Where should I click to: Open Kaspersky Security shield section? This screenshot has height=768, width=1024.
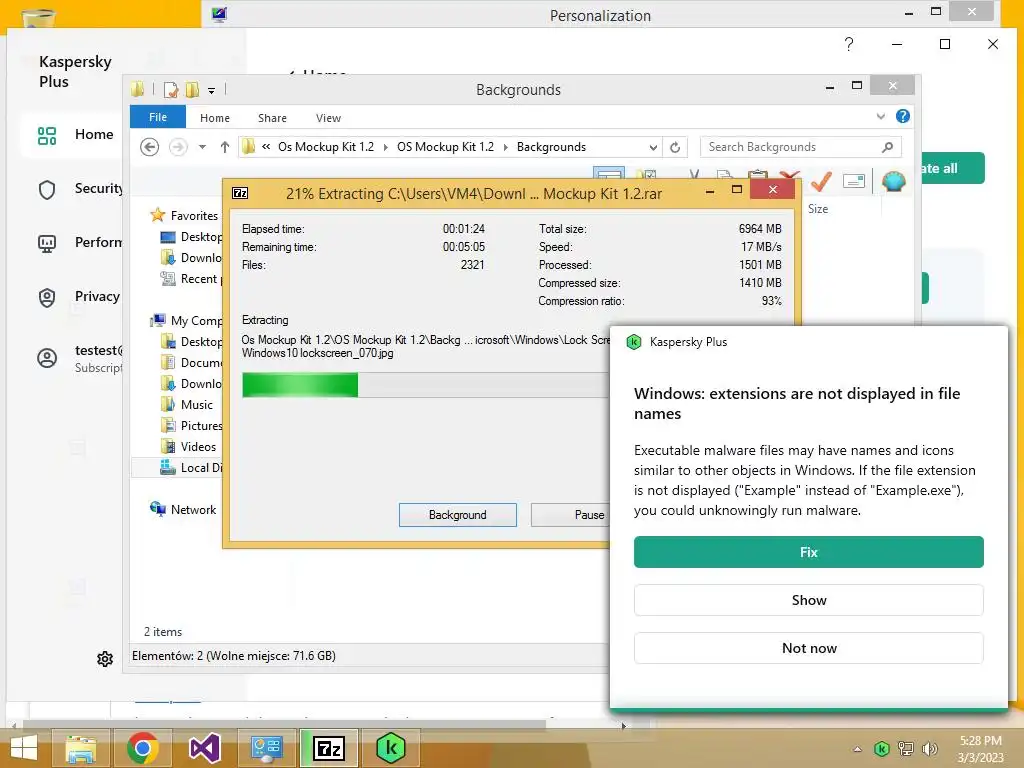(x=78, y=189)
